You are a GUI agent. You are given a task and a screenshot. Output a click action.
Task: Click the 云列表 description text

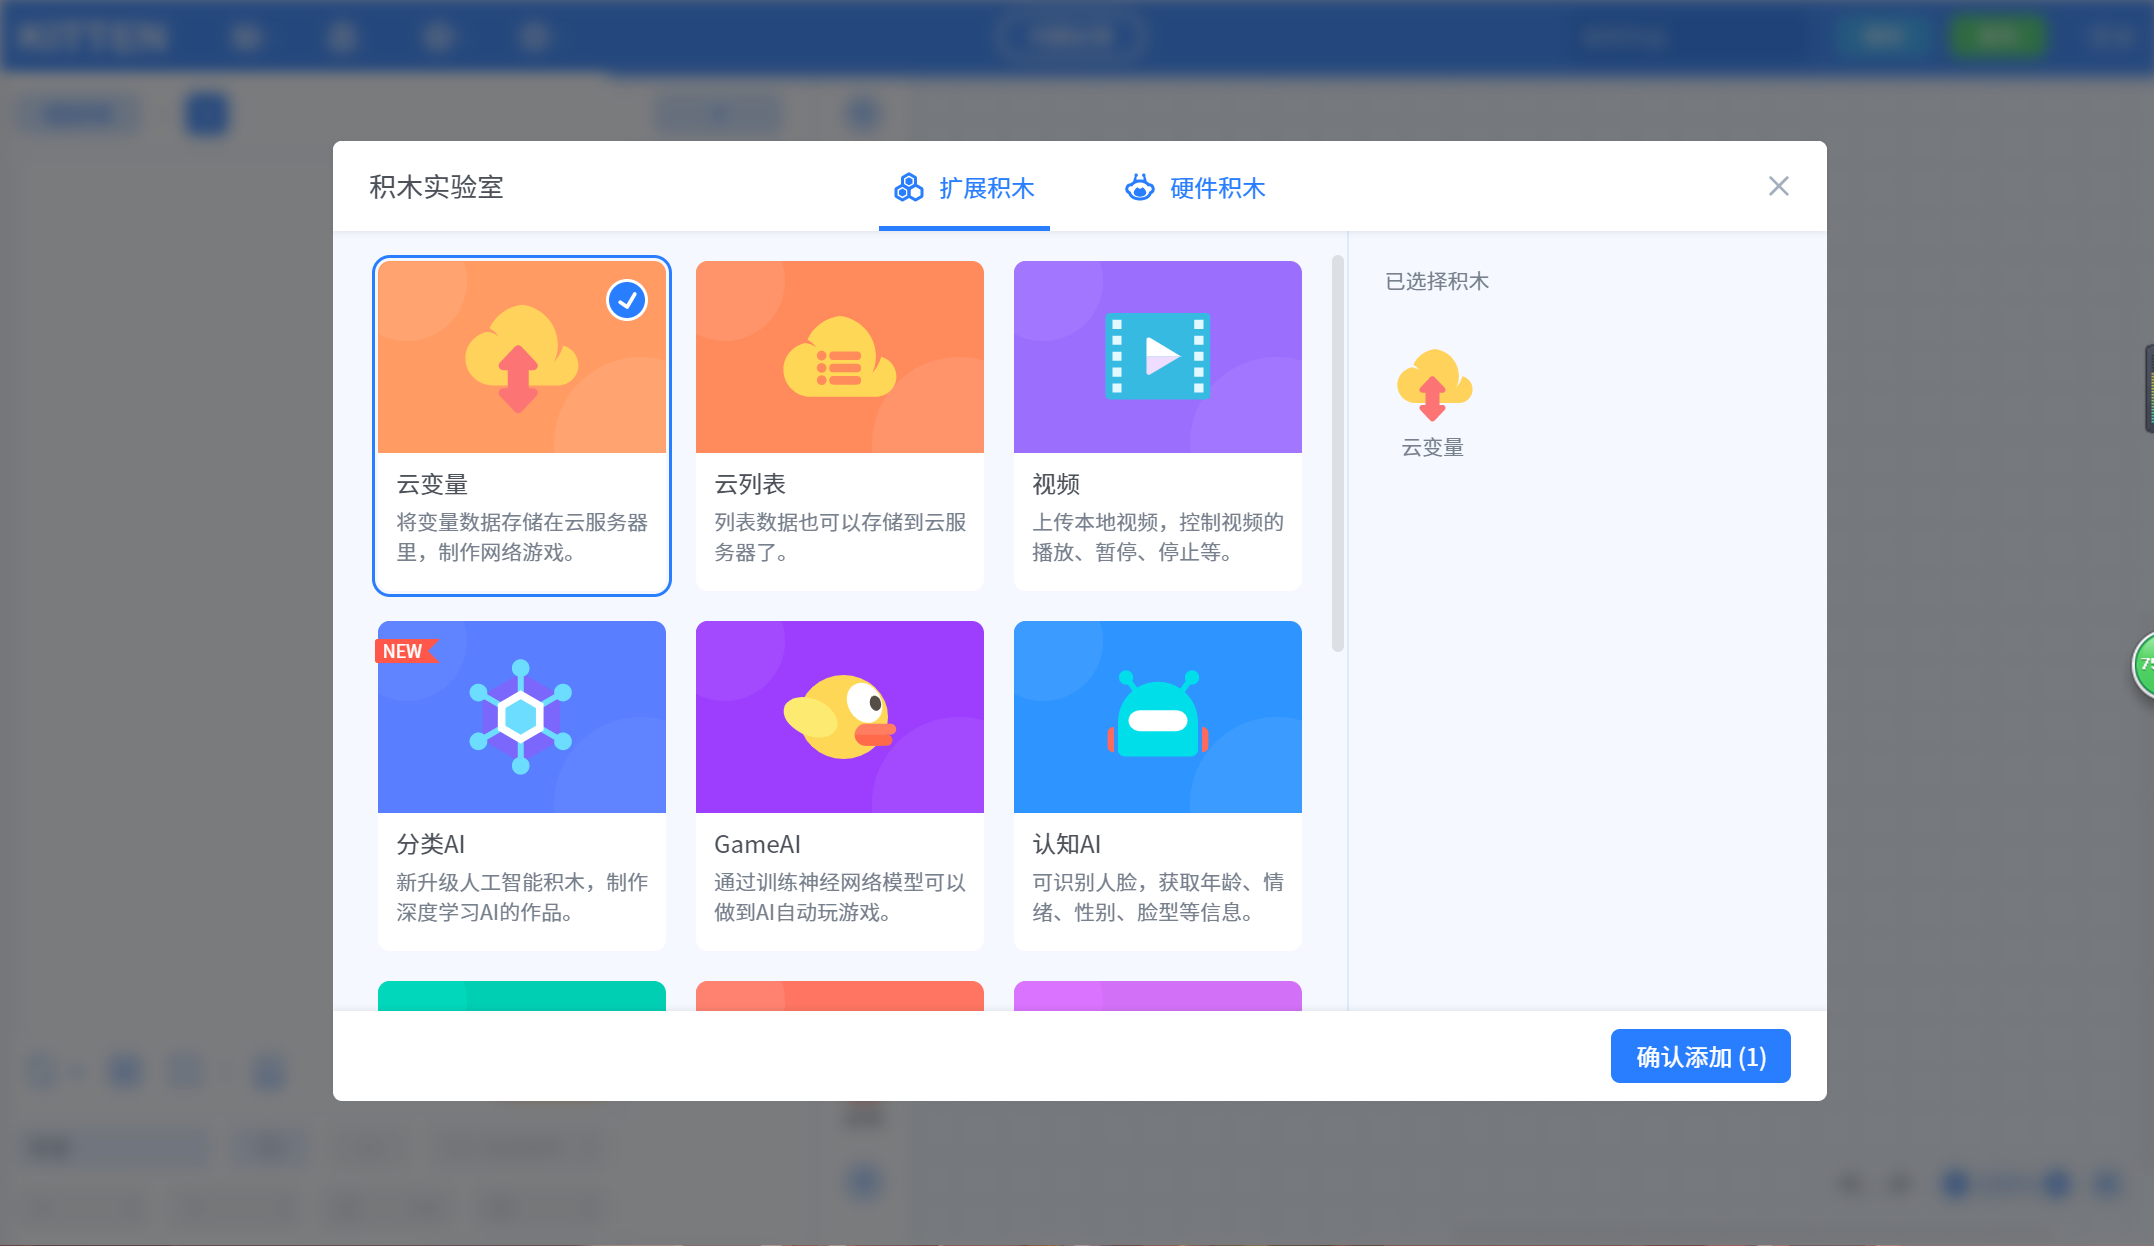pyautogui.click(x=840, y=537)
